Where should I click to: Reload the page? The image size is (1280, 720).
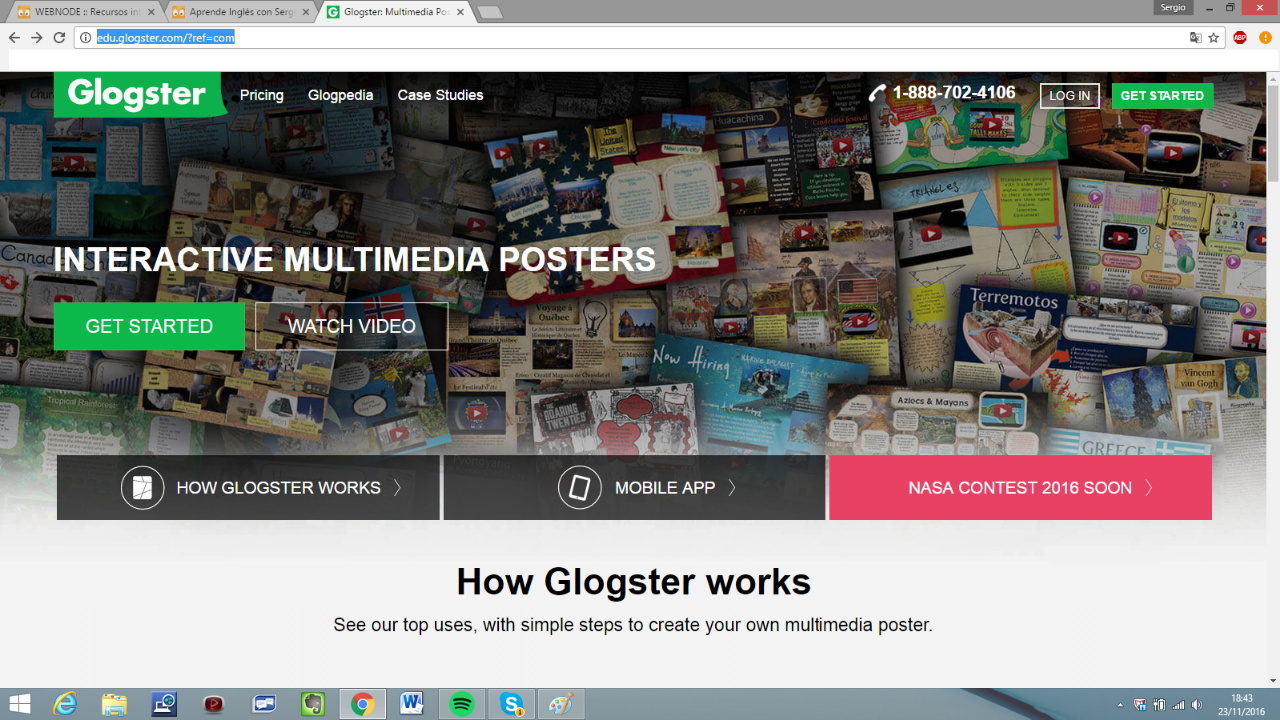pyautogui.click(x=59, y=38)
